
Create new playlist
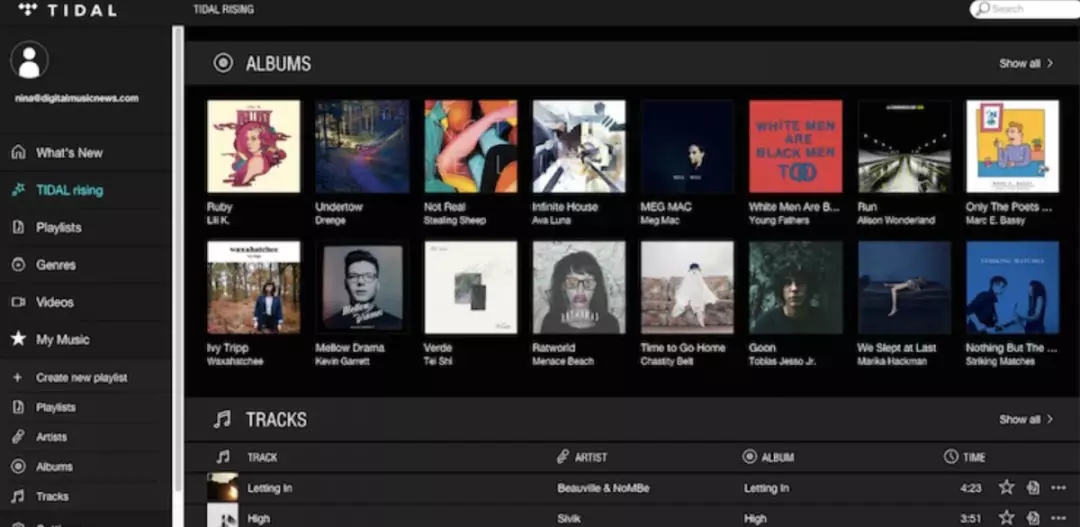click(x=81, y=378)
